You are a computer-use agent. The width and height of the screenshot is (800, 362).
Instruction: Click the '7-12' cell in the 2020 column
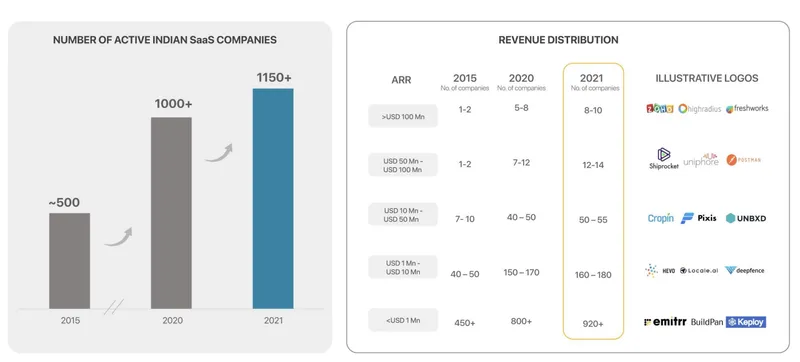(x=521, y=163)
